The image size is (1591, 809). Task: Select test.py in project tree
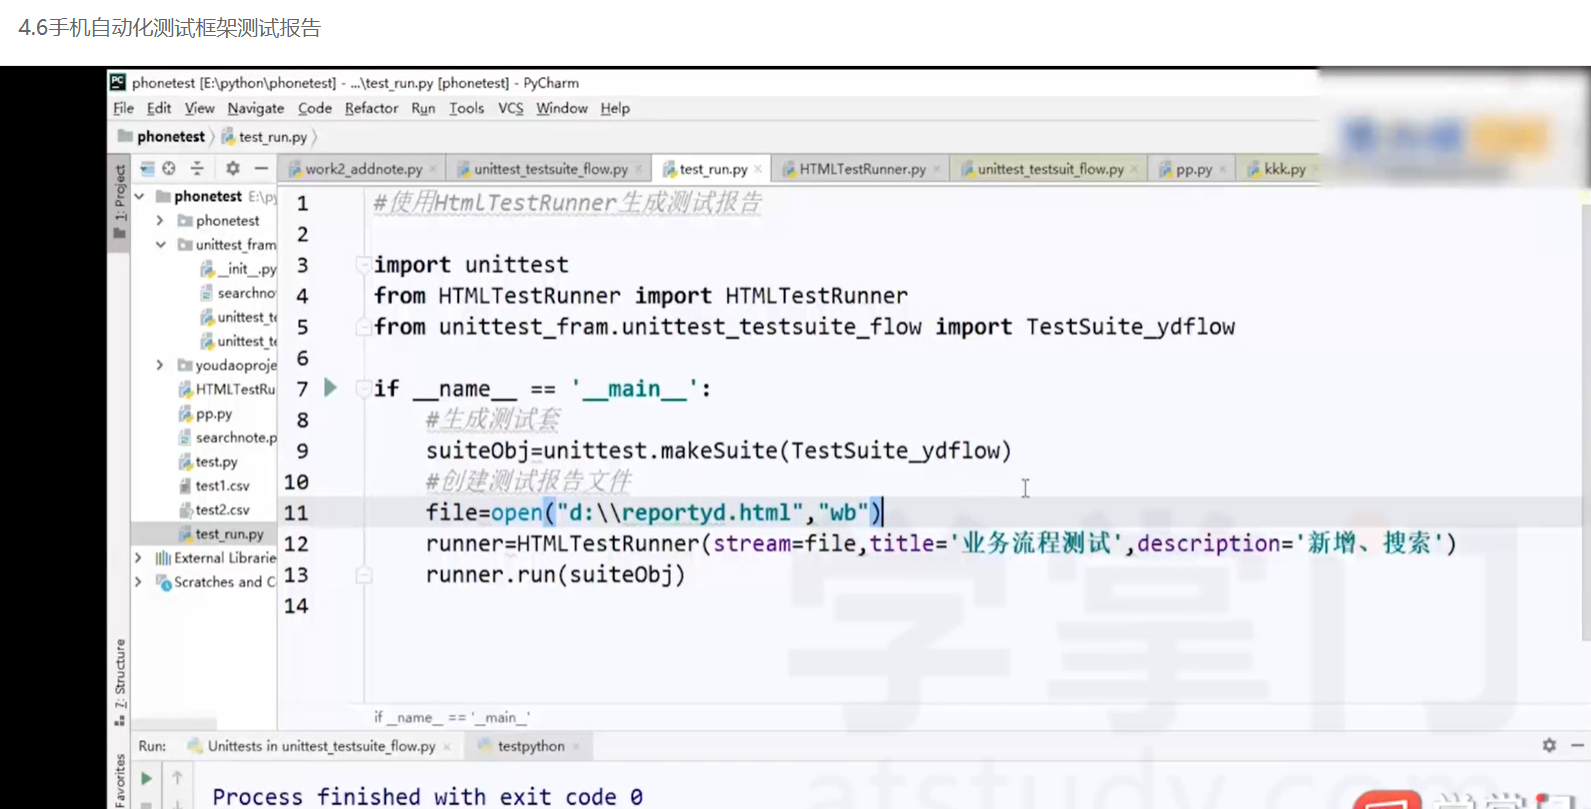[208, 462]
